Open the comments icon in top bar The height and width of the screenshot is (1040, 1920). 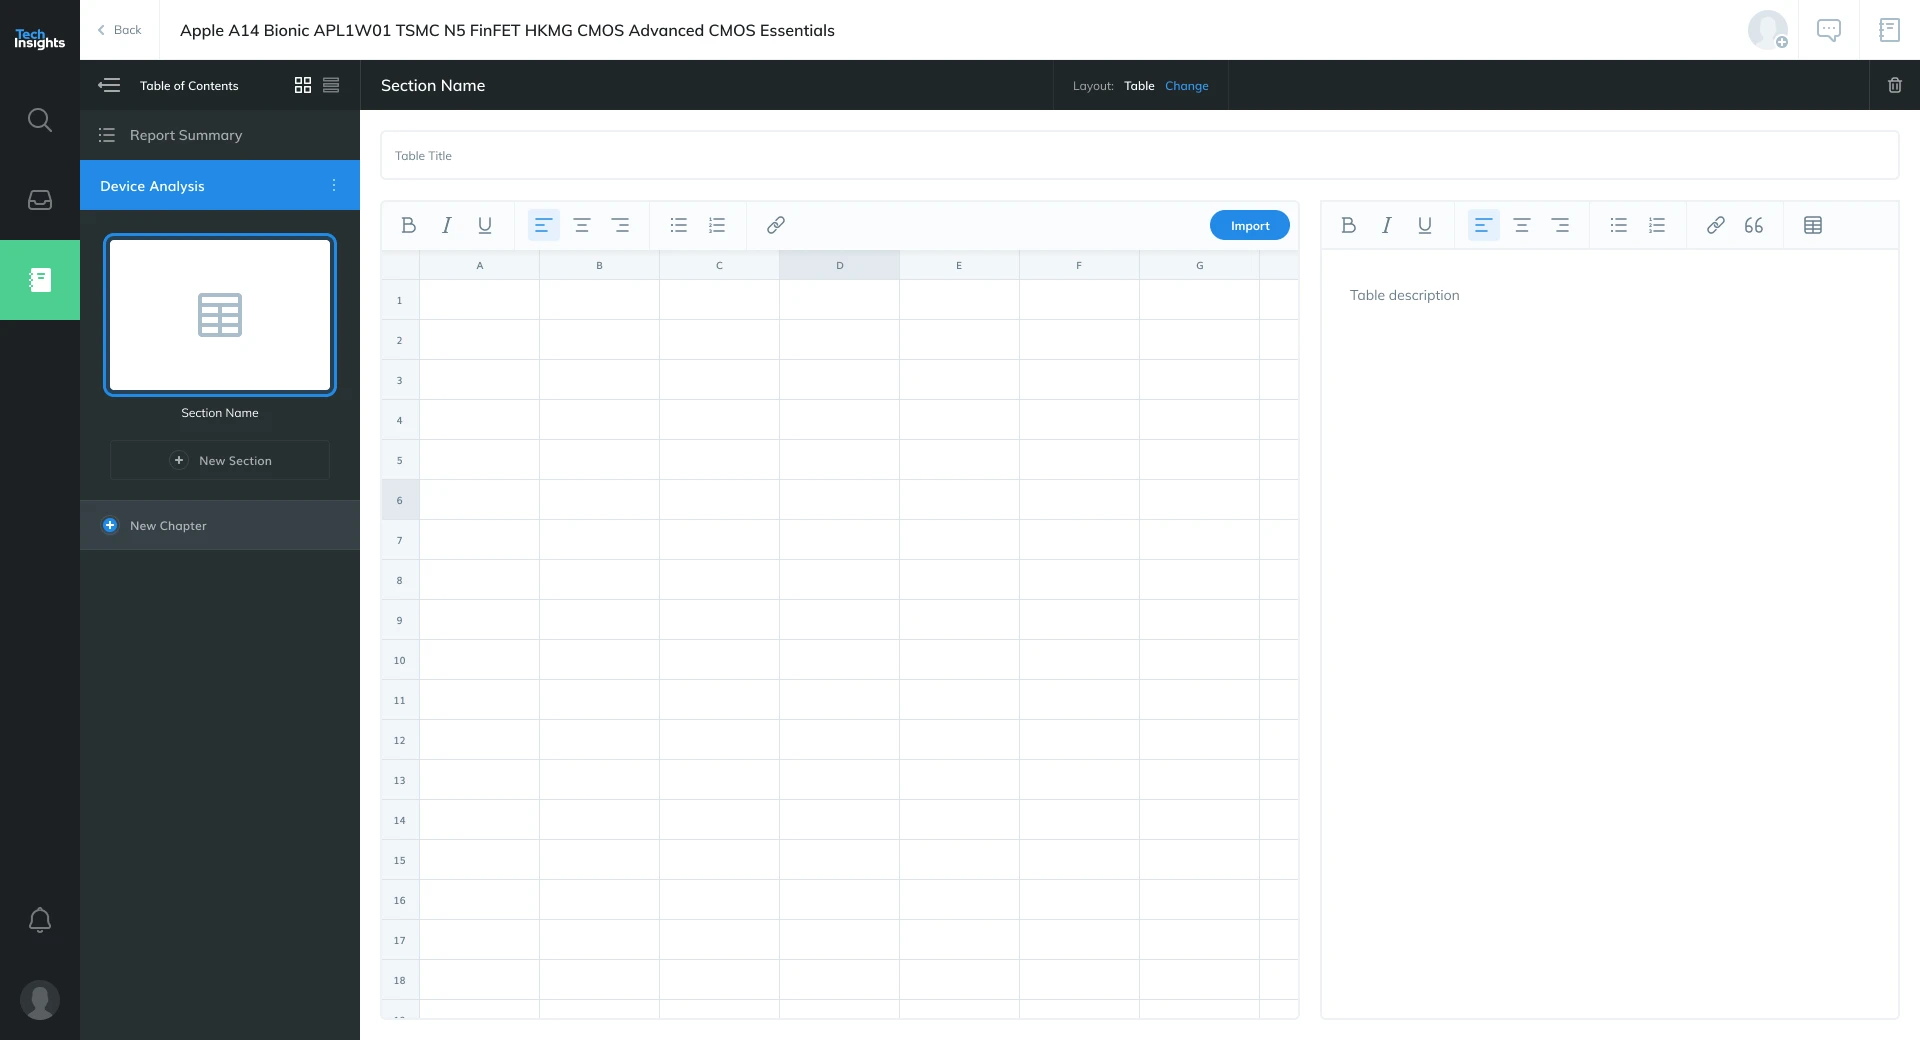tap(1829, 30)
